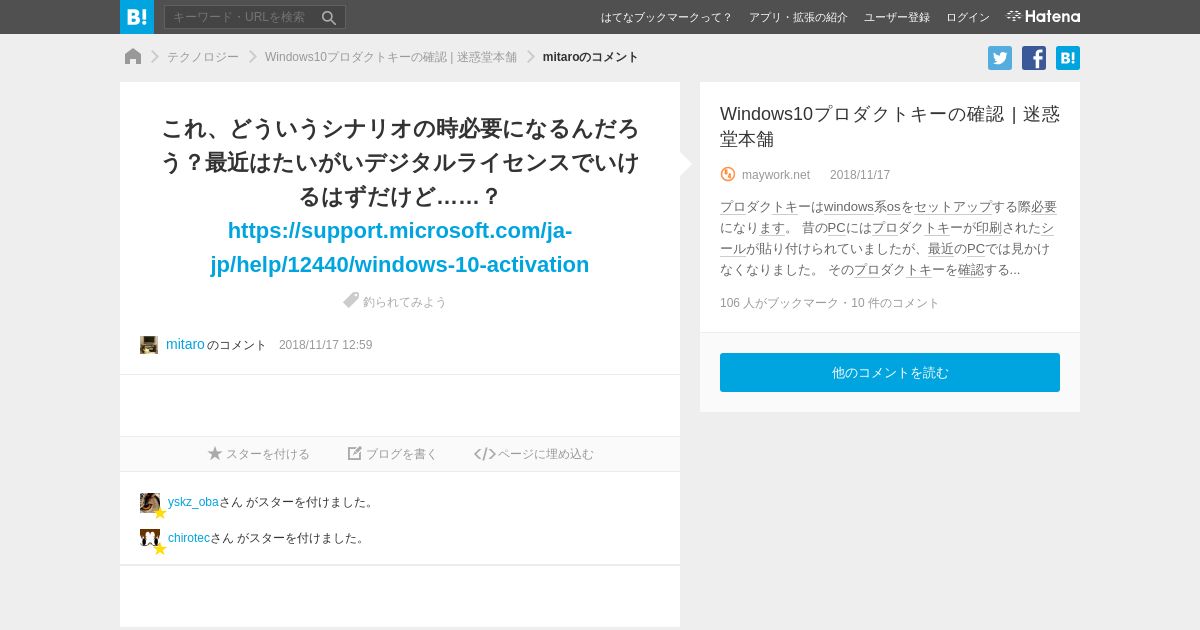The height and width of the screenshot is (630, 1200).
Task: Open chirotec user link
Action: pos(189,538)
